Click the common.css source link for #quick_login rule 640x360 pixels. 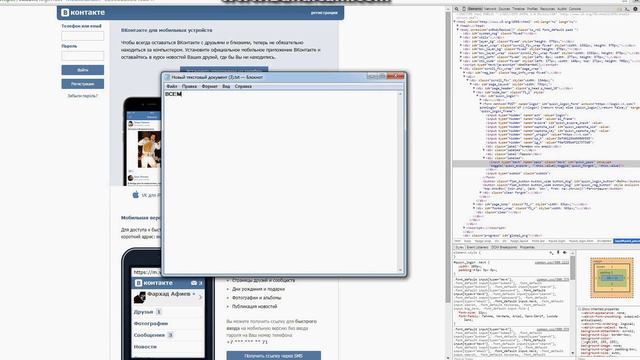click(552, 262)
